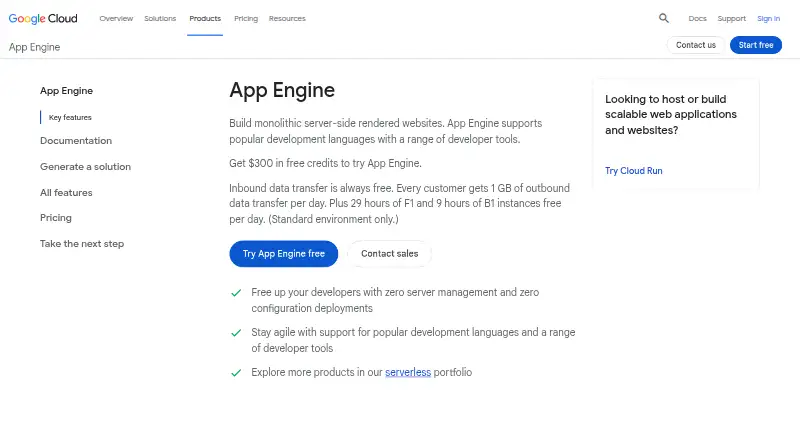This screenshot has height=440, width=800.
Task: Open the Support link
Action: 731,18
